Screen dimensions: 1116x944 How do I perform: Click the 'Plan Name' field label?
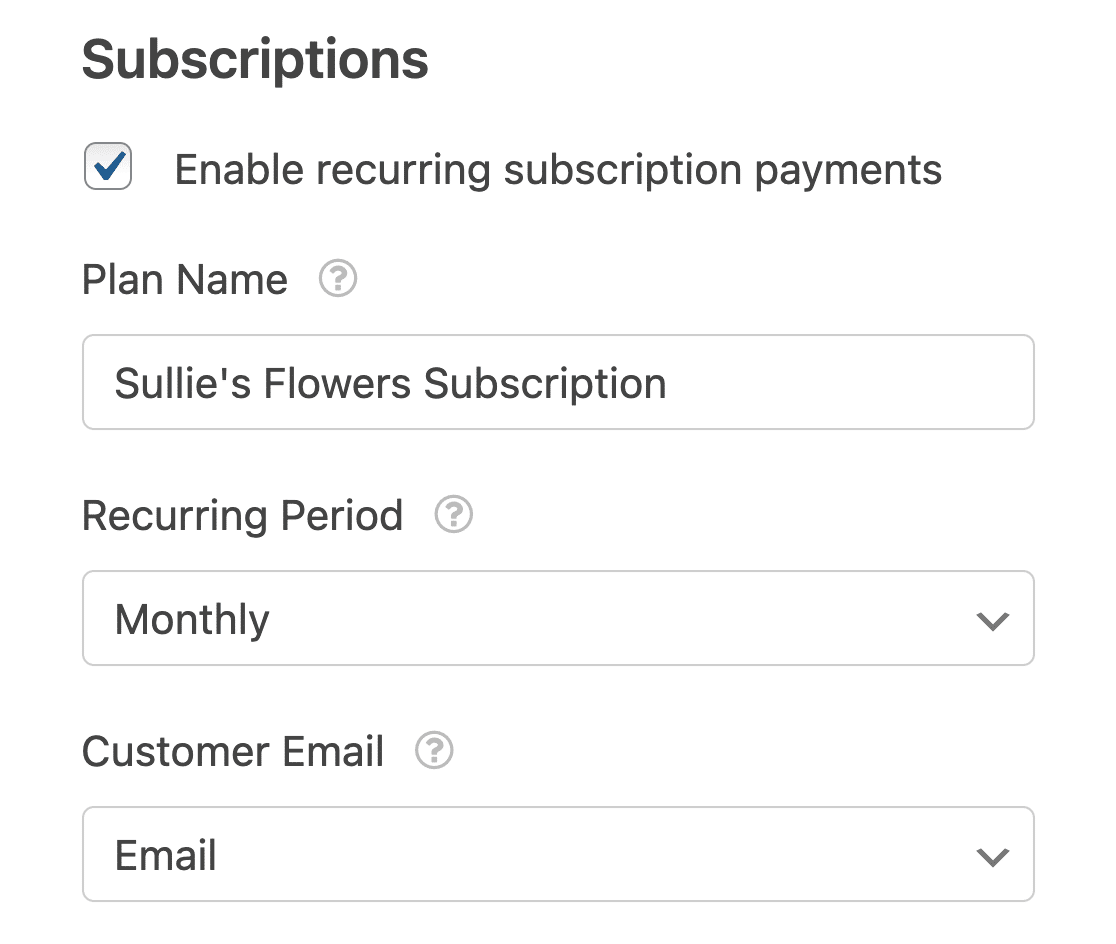[x=184, y=279]
